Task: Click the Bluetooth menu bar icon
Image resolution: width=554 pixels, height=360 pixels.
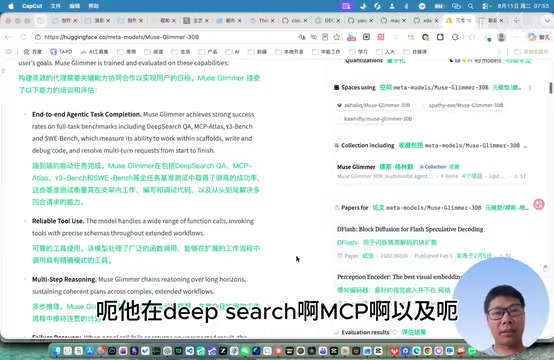Action: coord(406,6)
